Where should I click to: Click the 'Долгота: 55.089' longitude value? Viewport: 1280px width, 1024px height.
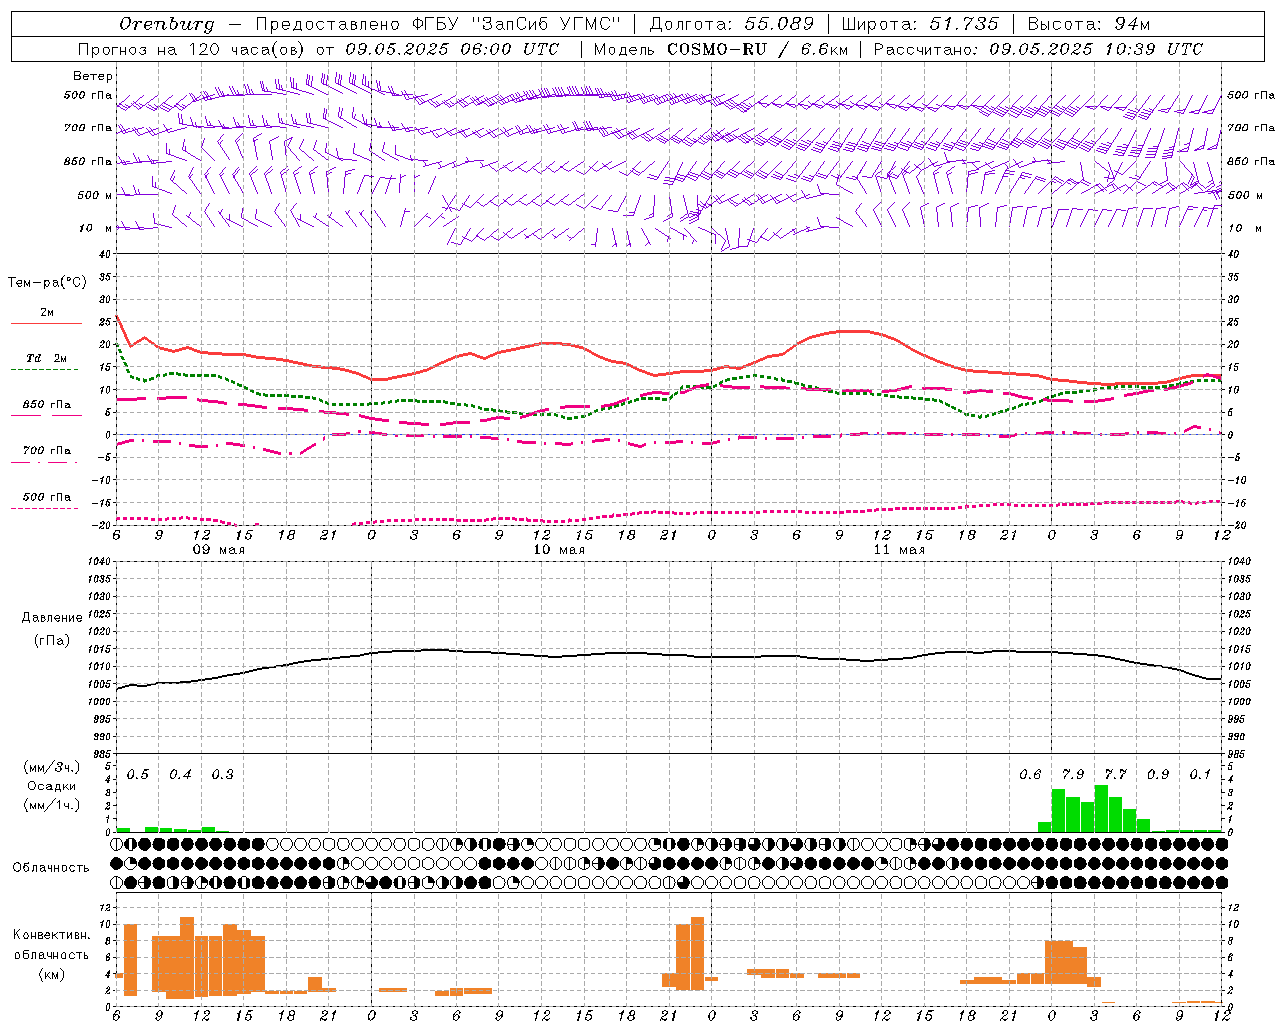[732, 24]
